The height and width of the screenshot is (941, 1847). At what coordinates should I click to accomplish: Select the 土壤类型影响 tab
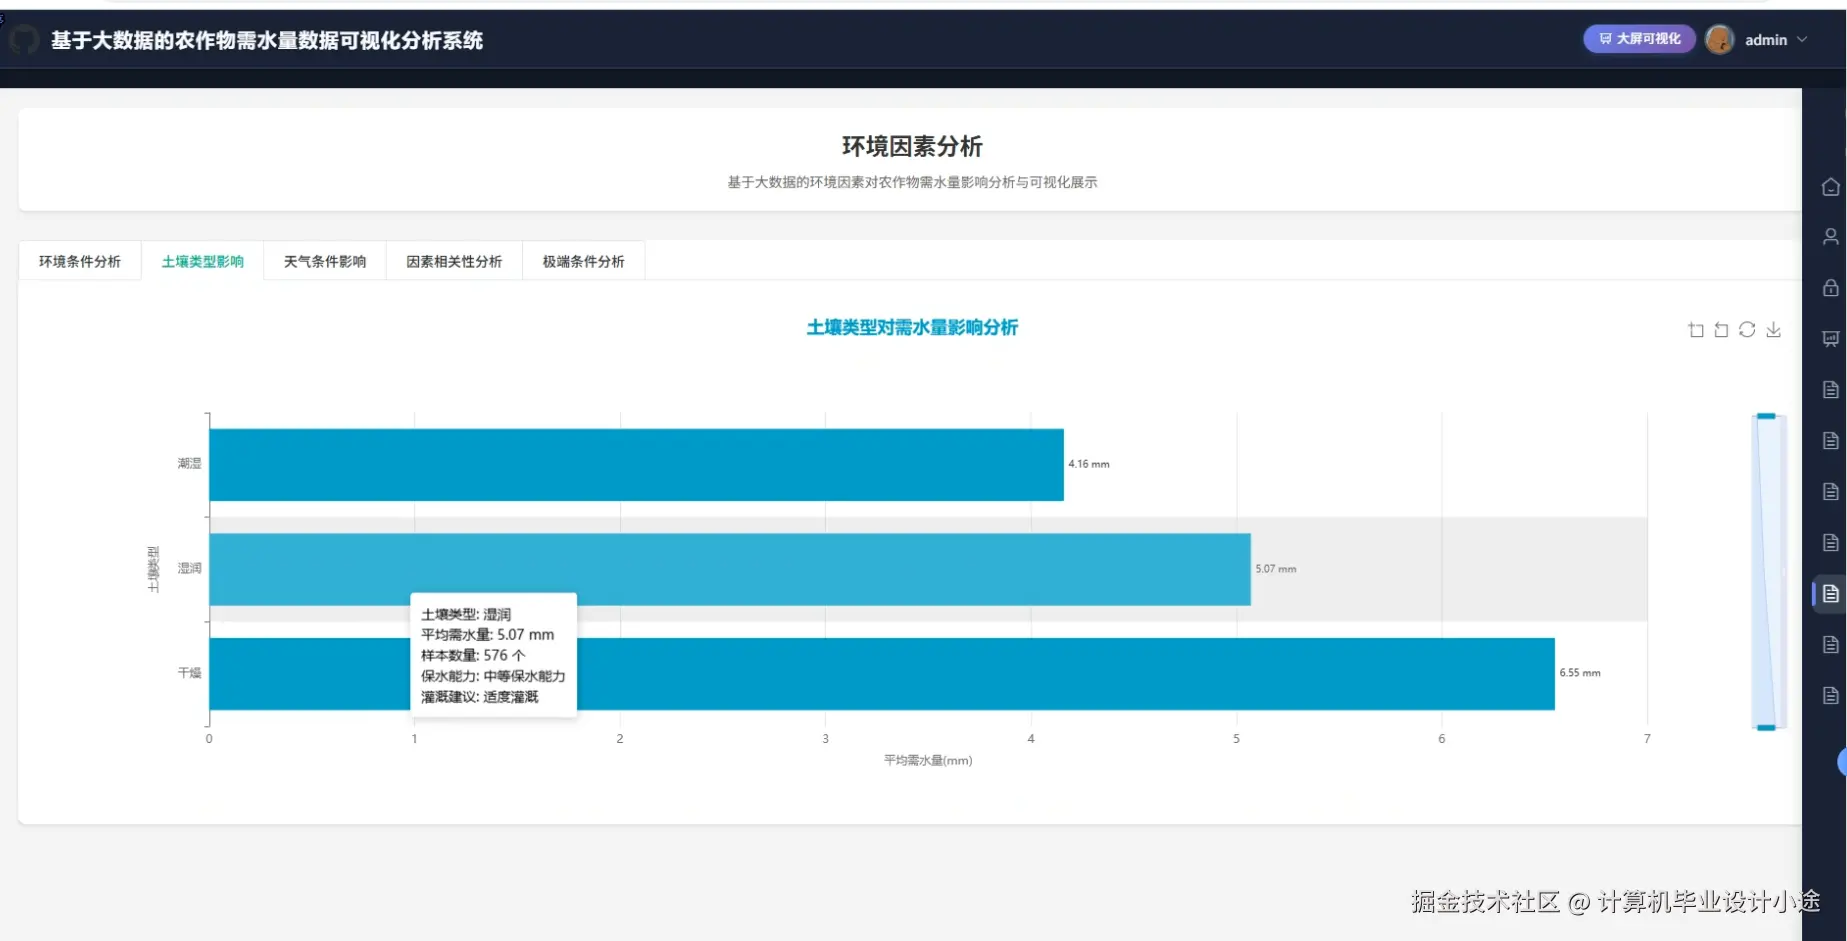[203, 262]
